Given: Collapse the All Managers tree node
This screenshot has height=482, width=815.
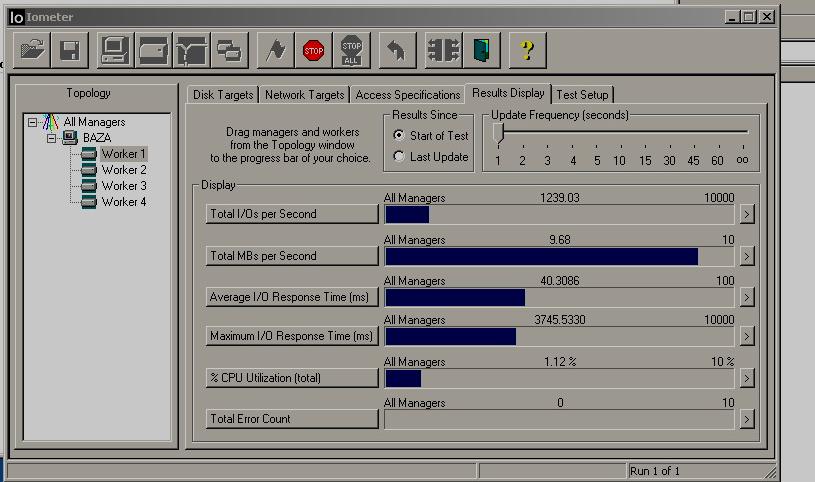Looking at the screenshot, I should [33, 122].
